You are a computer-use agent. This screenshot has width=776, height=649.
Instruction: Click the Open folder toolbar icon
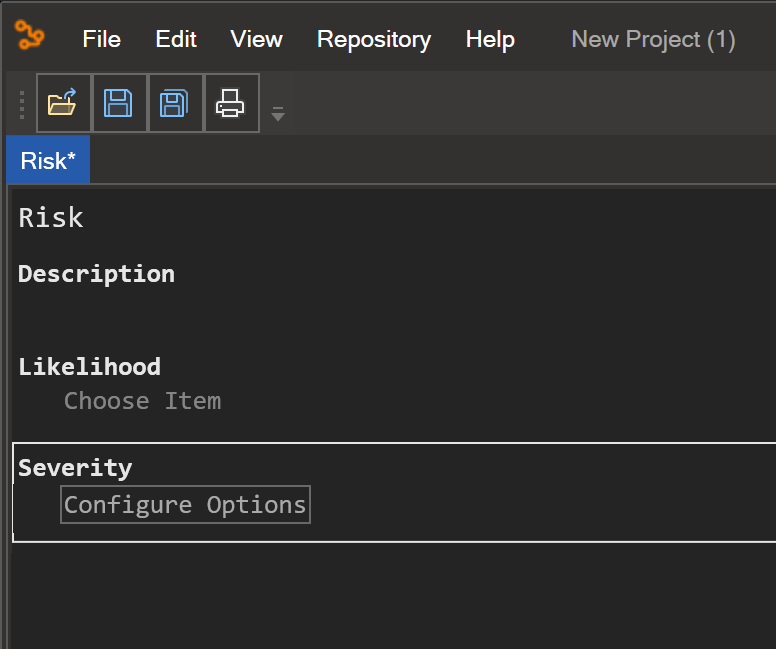point(63,103)
